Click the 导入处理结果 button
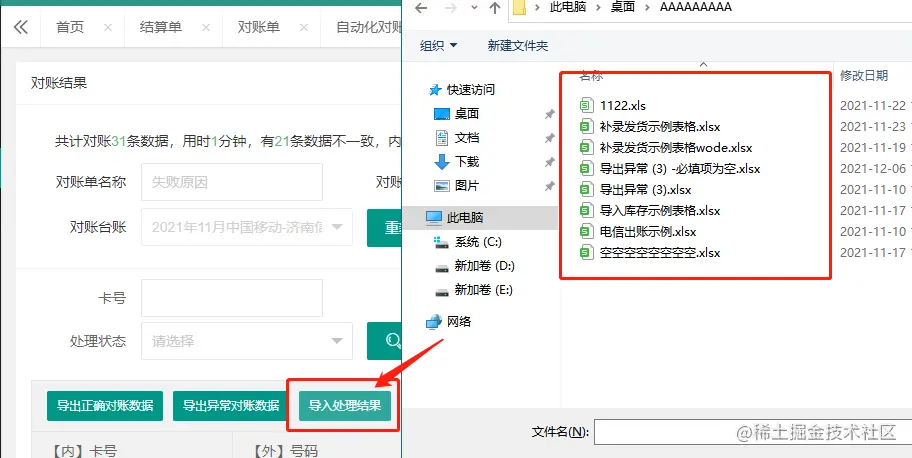Screen dimensions: 912x458 (x=345, y=406)
